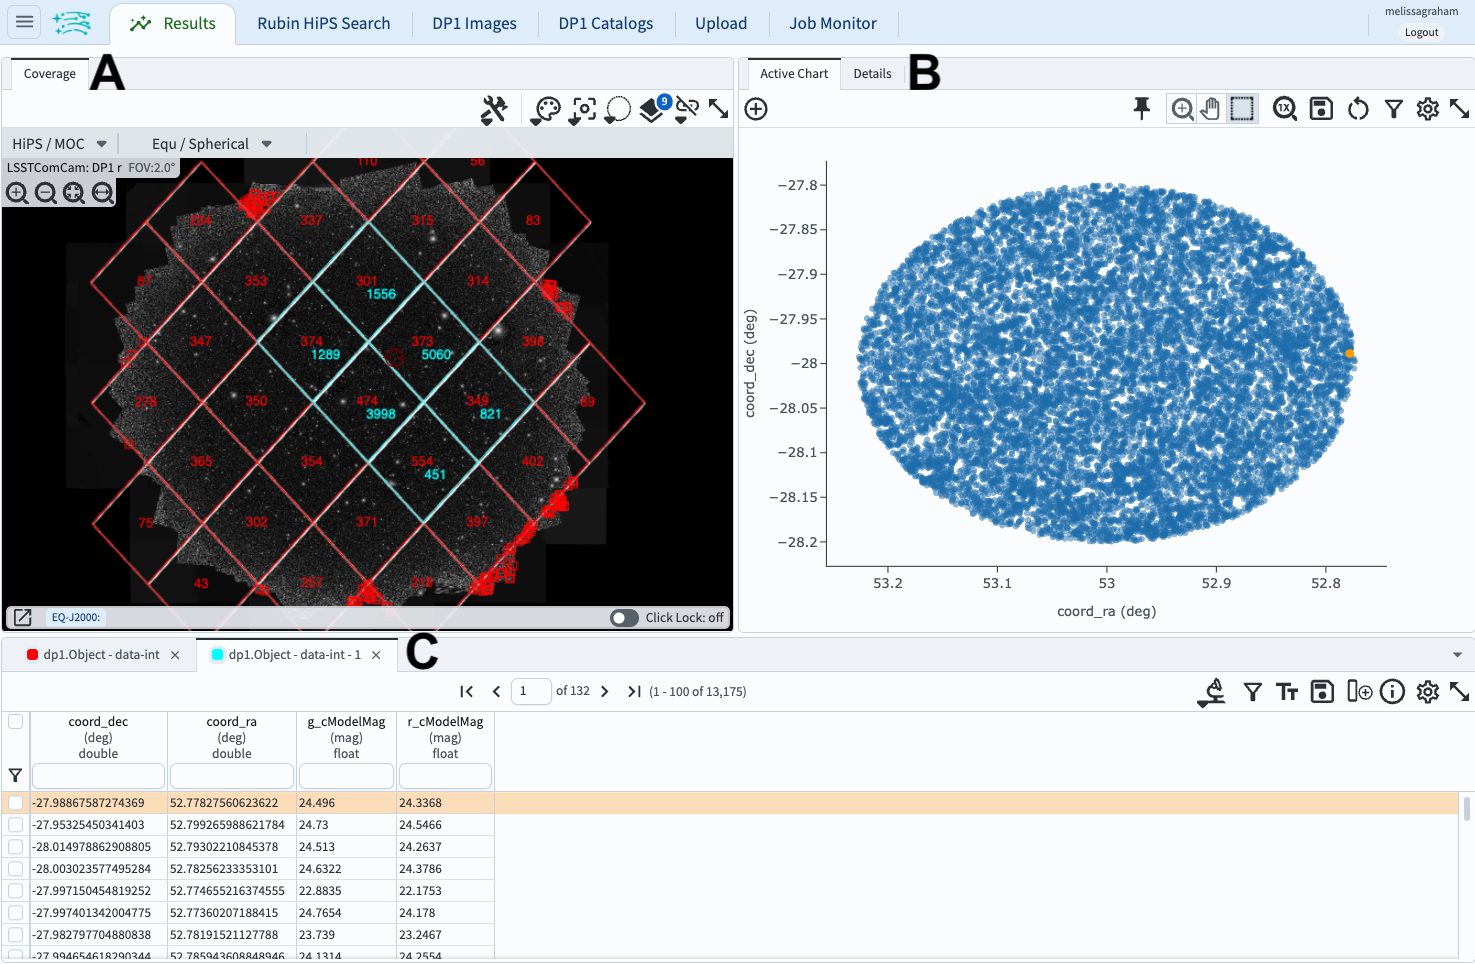The width and height of the screenshot is (1475, 964).
Task: Open the HiPS / MOC dropdown
Action: [x=59, y=144]
